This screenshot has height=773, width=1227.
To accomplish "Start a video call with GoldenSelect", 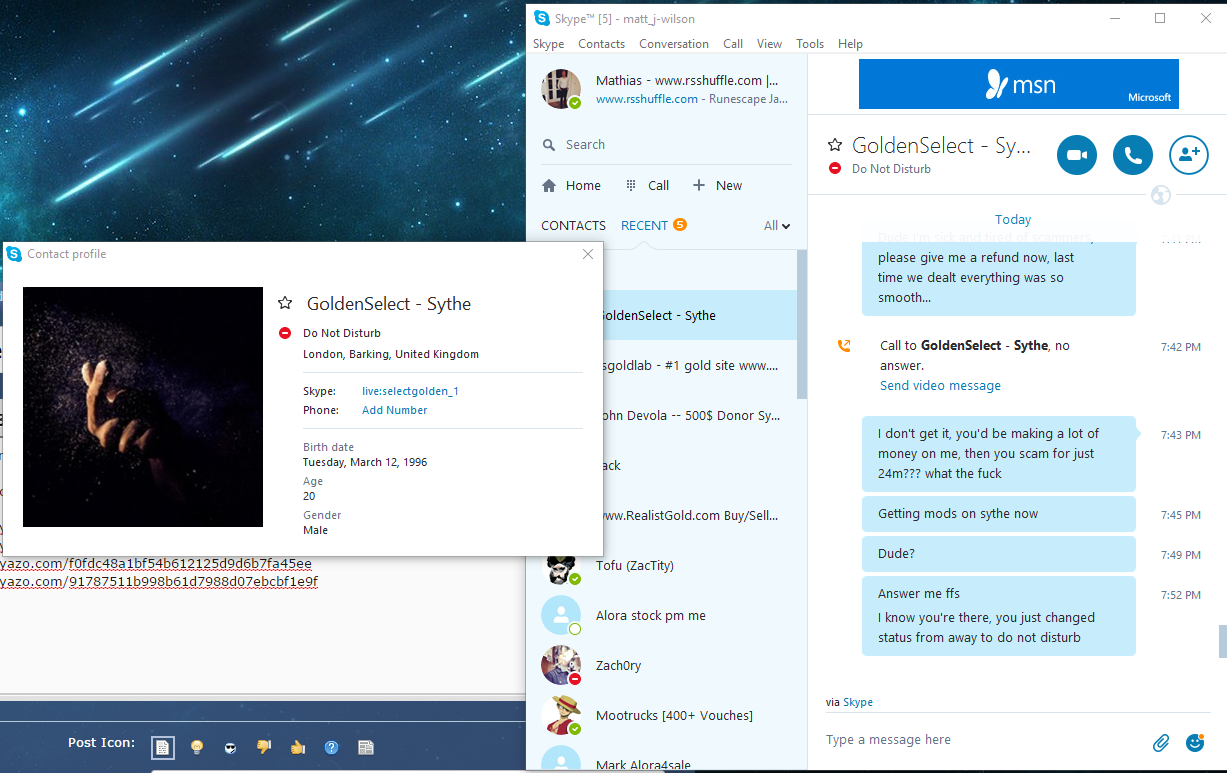I will pyautogui.click(x=1077, y=155).
